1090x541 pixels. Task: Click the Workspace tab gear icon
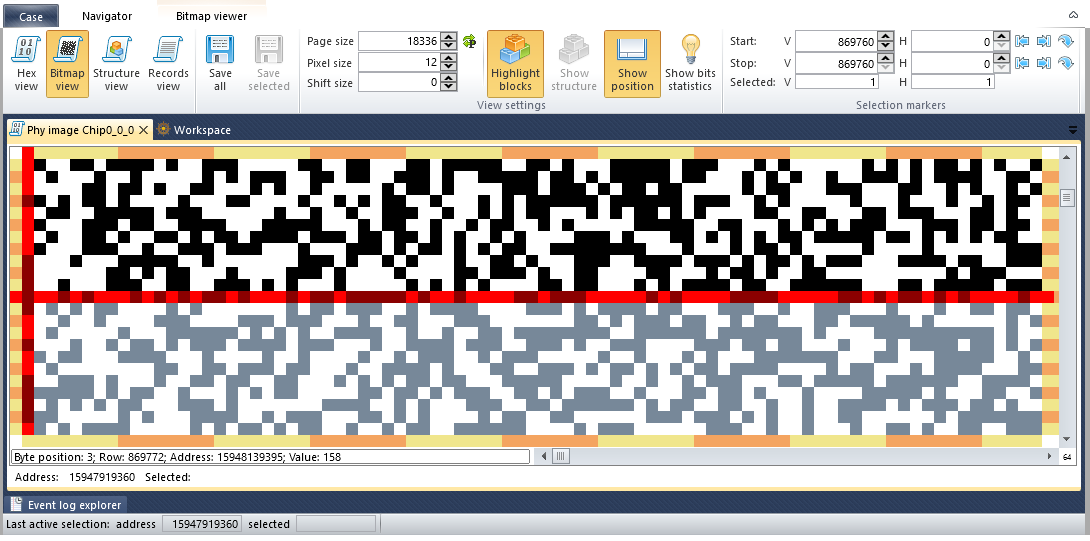(163, 129)
